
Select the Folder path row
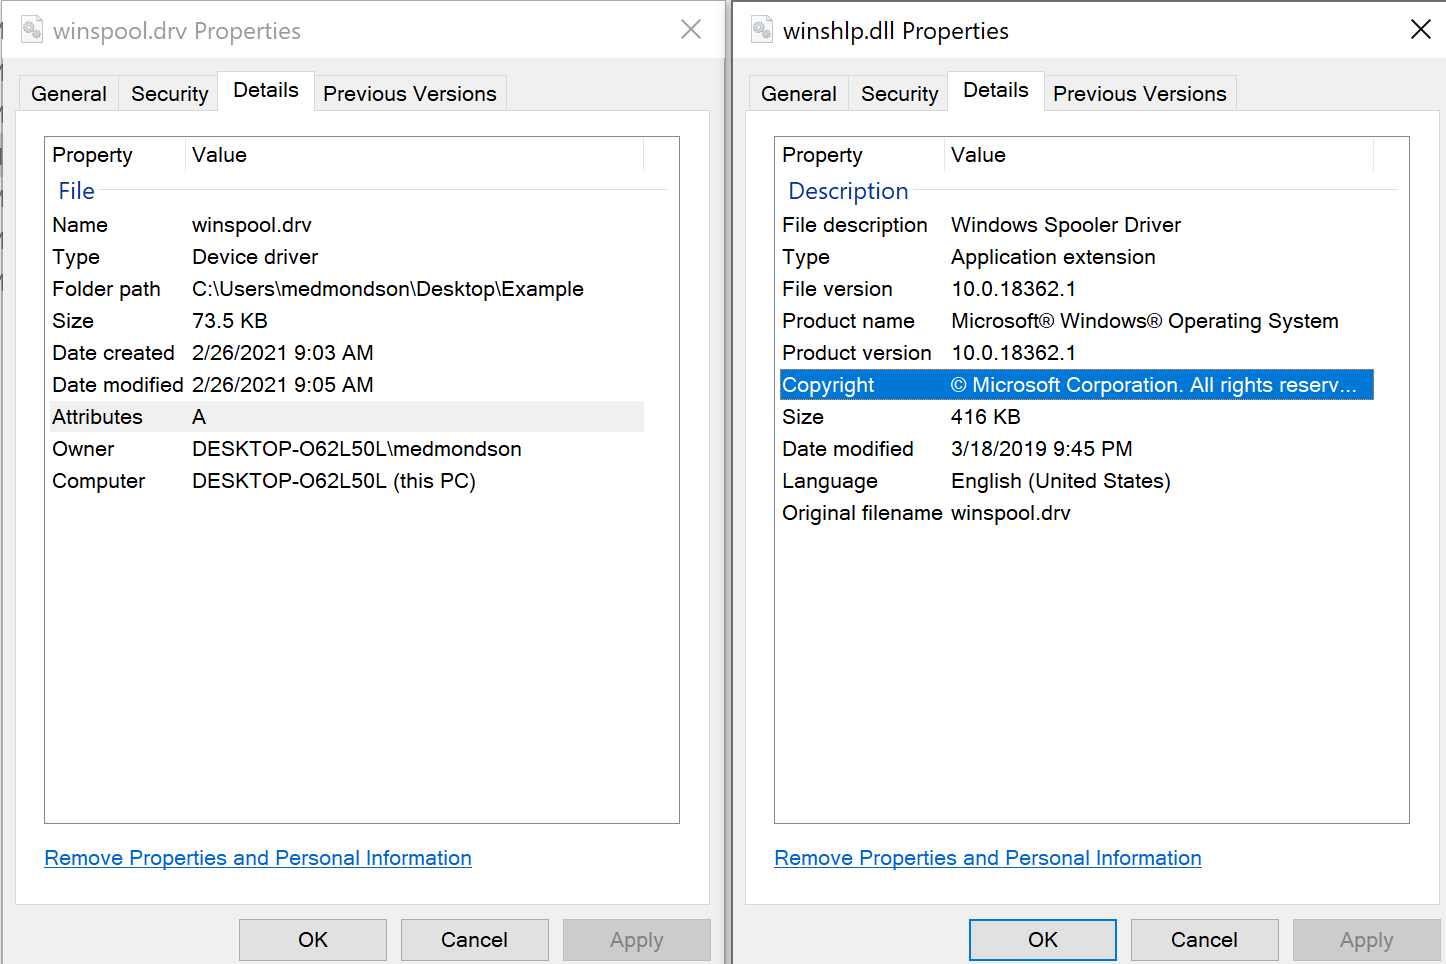click(x=346, y=289)
